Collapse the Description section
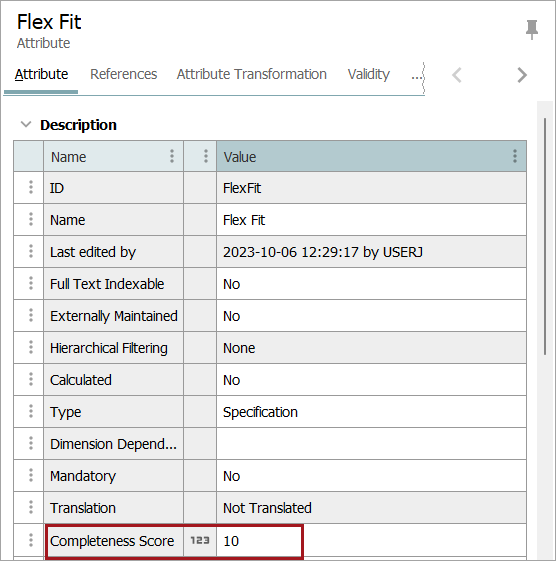The image size is (556, 561). coord(26,125)
